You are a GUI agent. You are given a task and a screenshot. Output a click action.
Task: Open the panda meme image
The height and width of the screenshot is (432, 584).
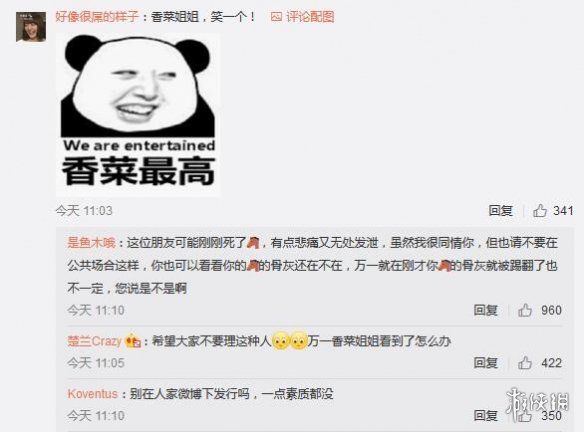138,115
